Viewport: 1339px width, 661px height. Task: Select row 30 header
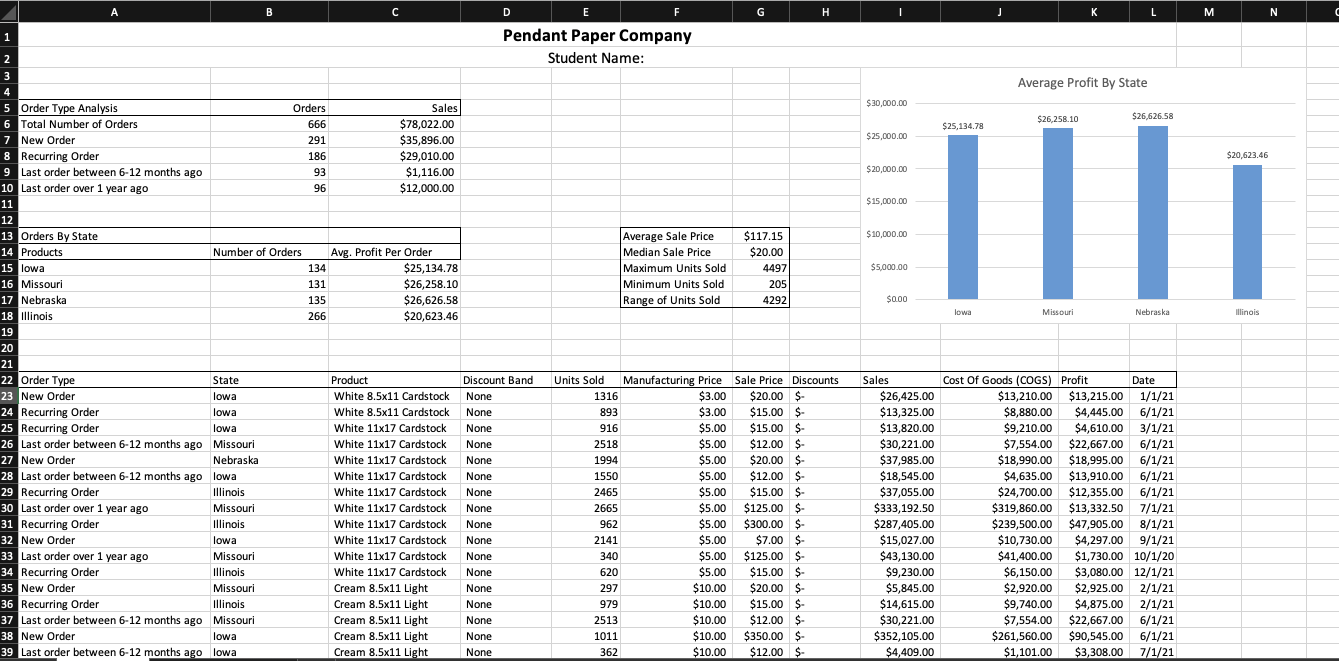(9, 508)
